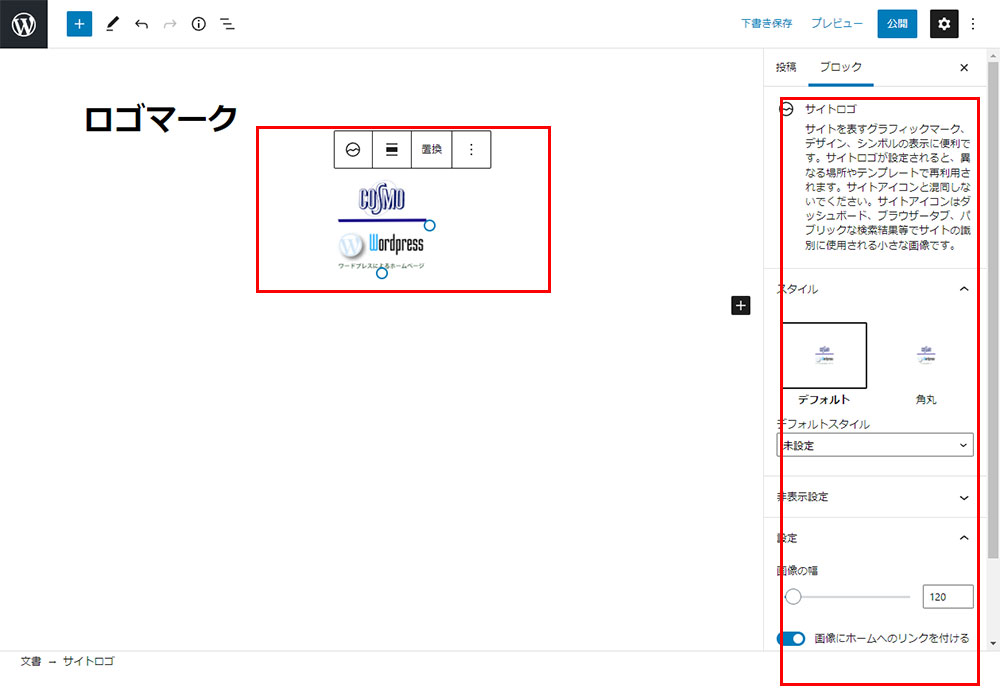Click the 画像の幅 slider handle
The width and height of the screenshot is (1000, 696).
[793, 597]
